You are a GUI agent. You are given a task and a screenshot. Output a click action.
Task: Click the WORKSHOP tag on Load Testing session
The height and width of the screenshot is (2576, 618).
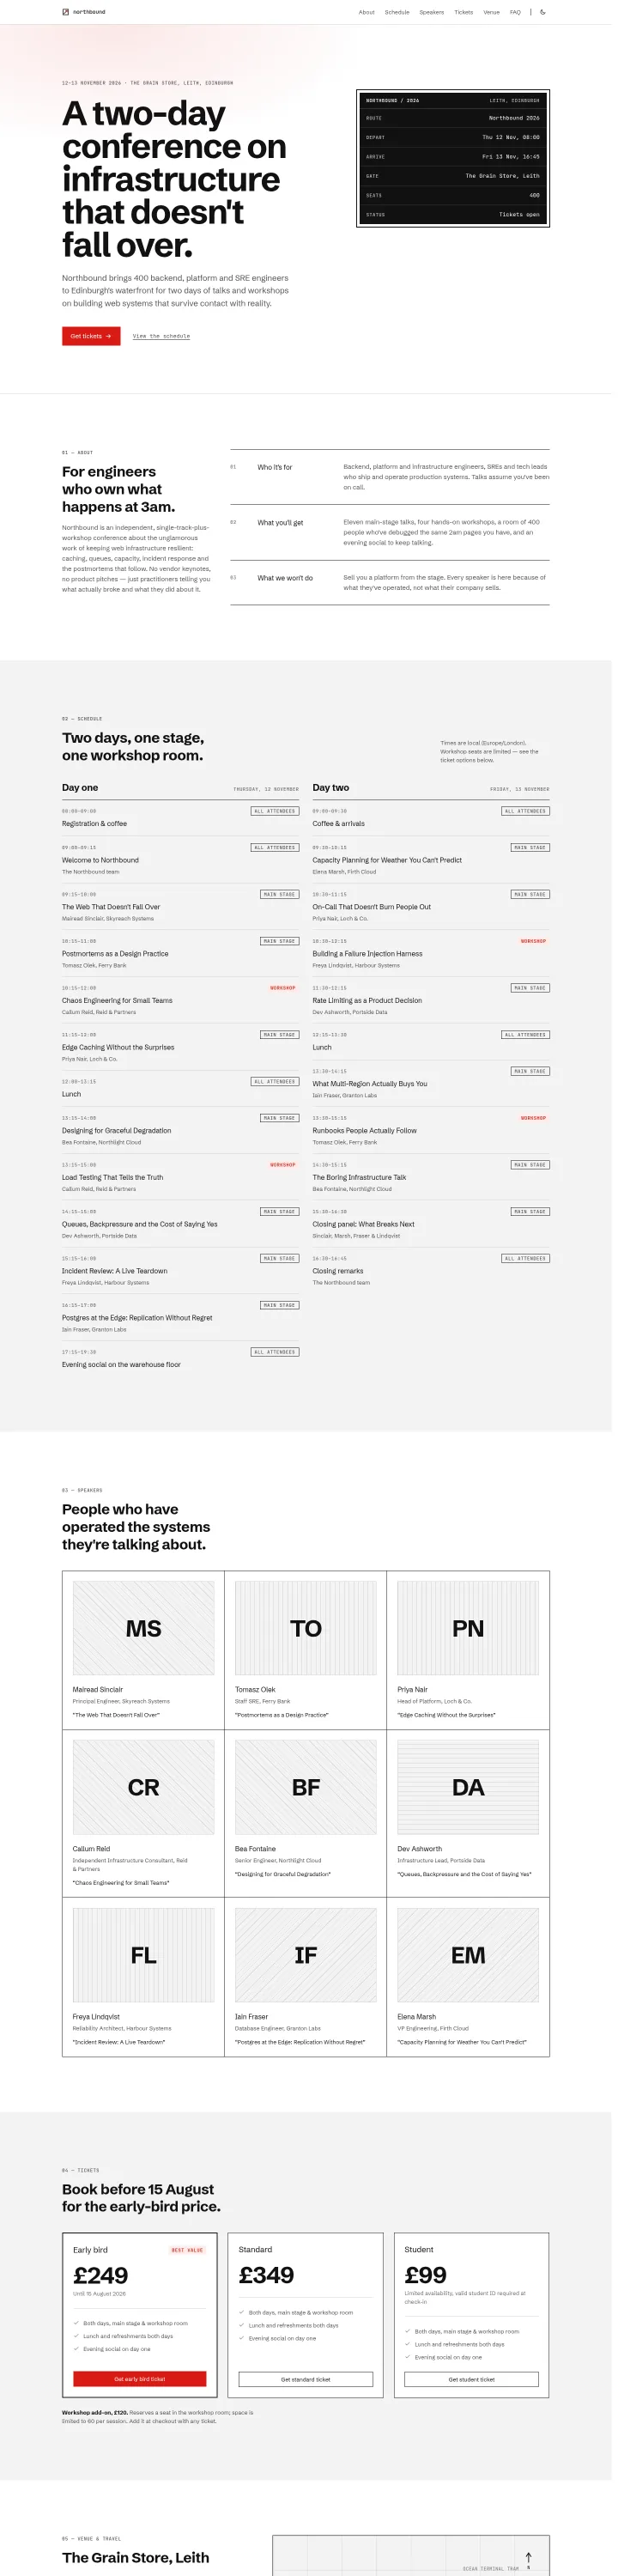click(x=283, y=1164)
